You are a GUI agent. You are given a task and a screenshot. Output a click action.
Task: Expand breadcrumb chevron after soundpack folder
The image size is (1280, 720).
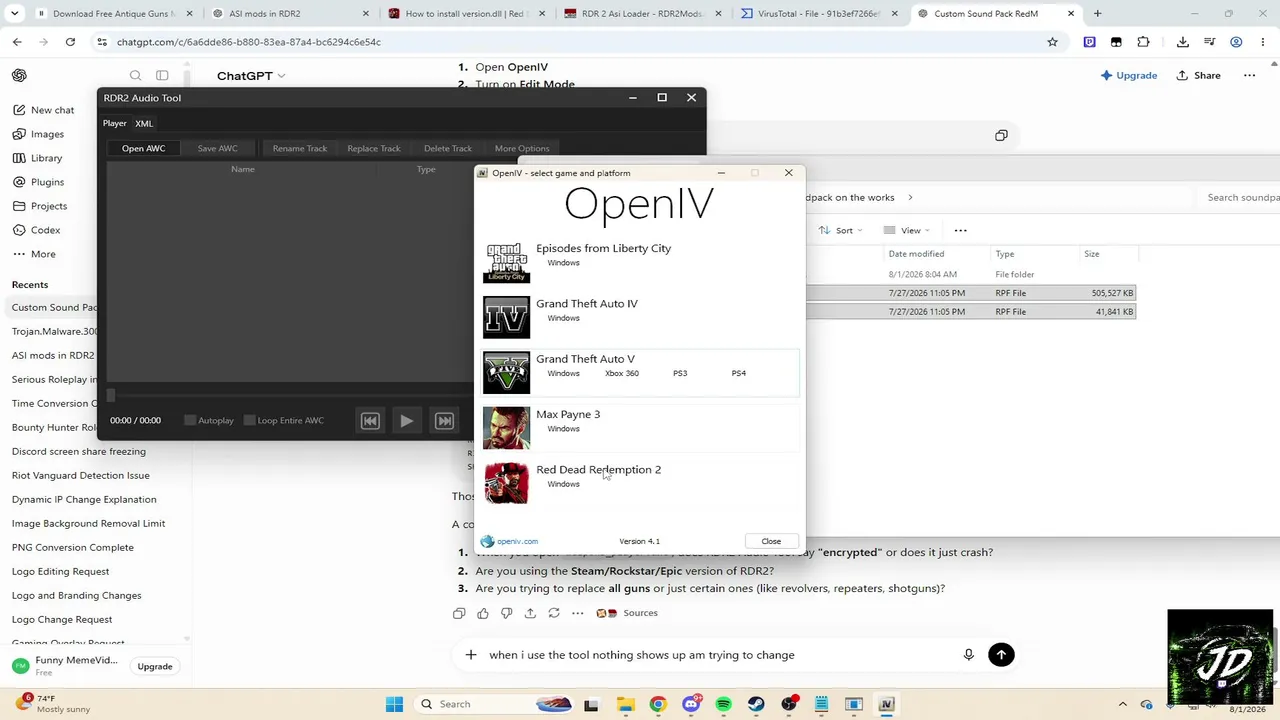point(910,198)
